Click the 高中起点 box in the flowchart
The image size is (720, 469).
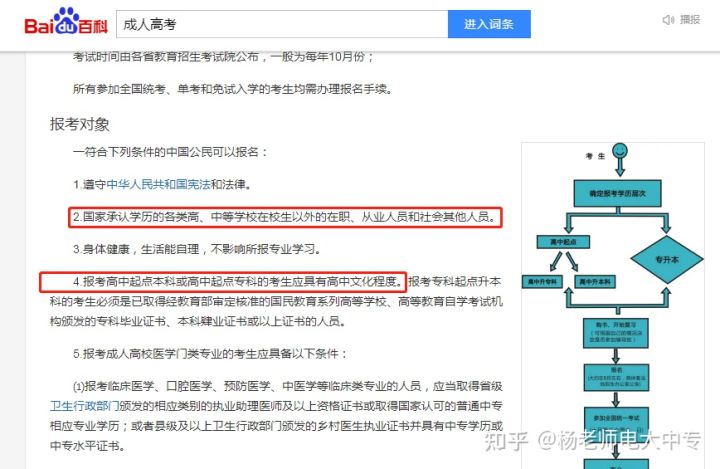(x=563, y=242)
